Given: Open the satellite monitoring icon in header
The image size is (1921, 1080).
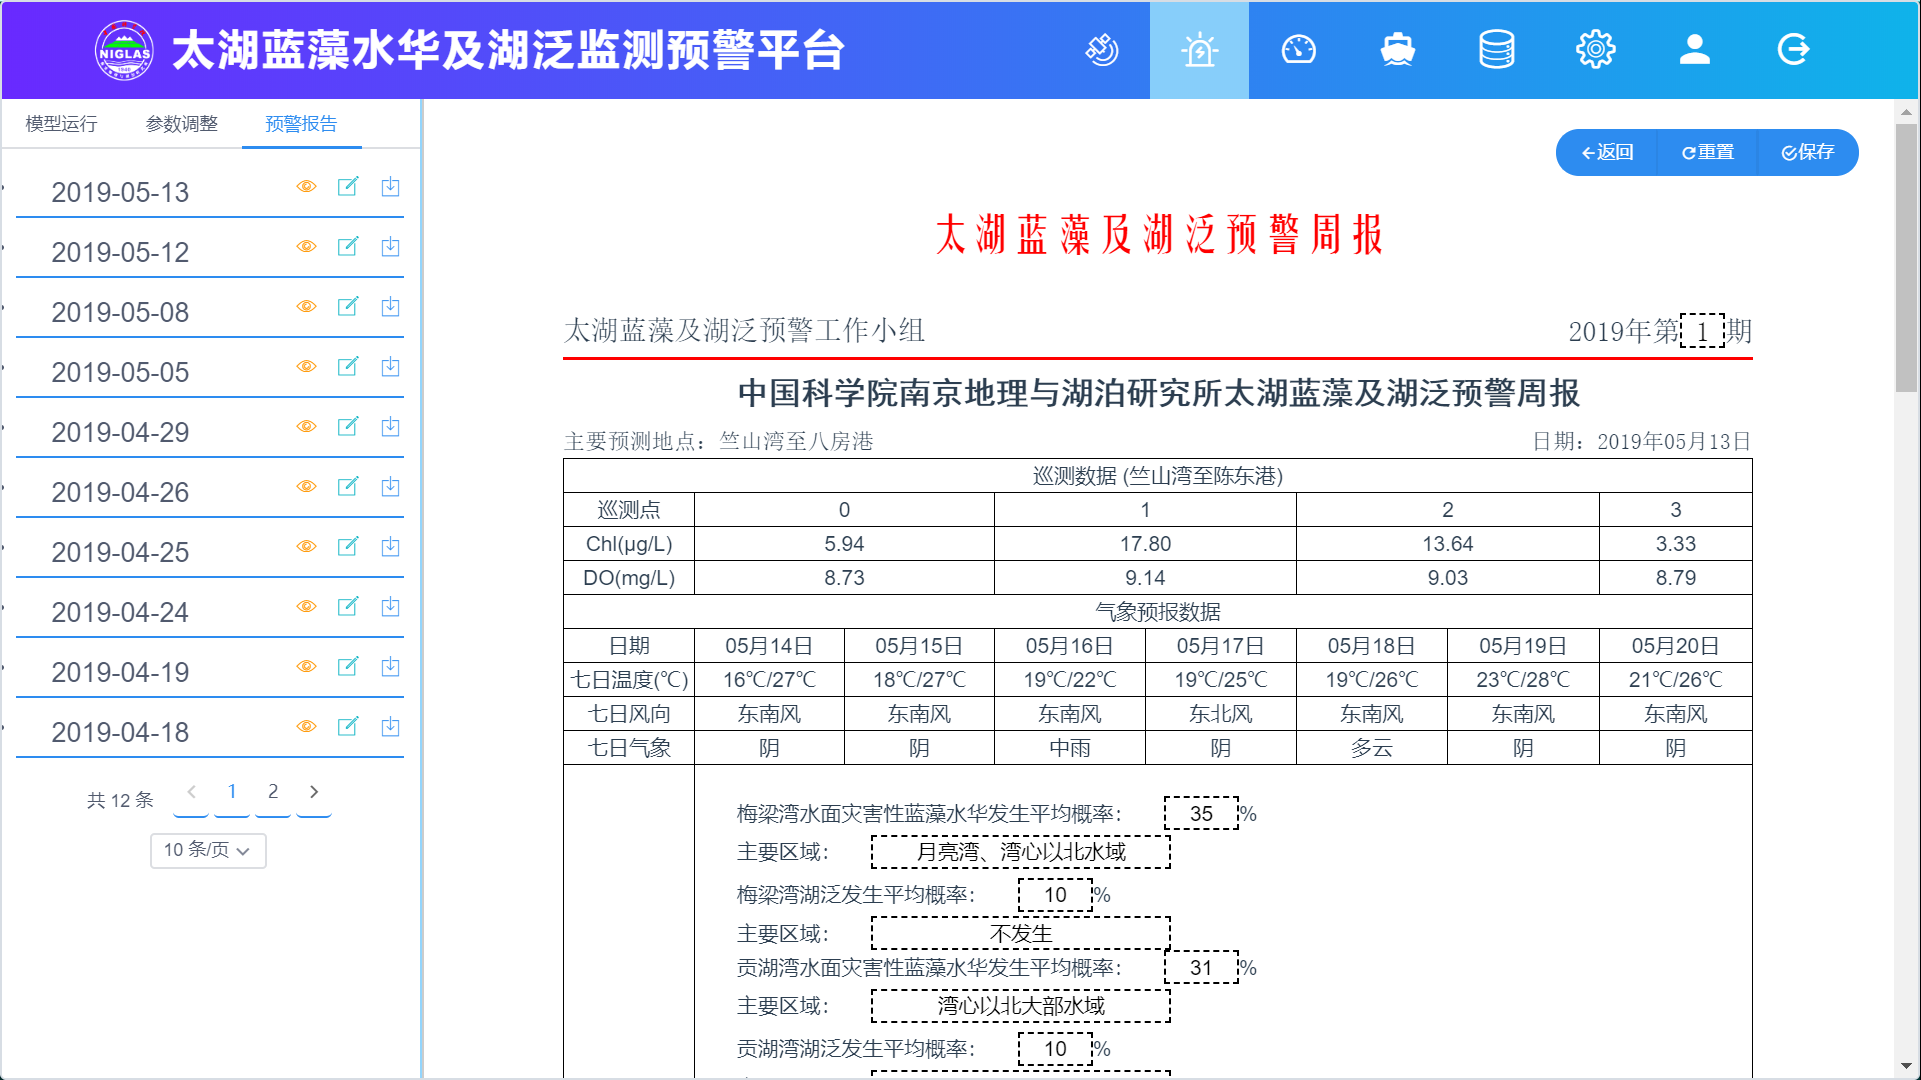Looking at the screenshot, I should [1101, 49].
